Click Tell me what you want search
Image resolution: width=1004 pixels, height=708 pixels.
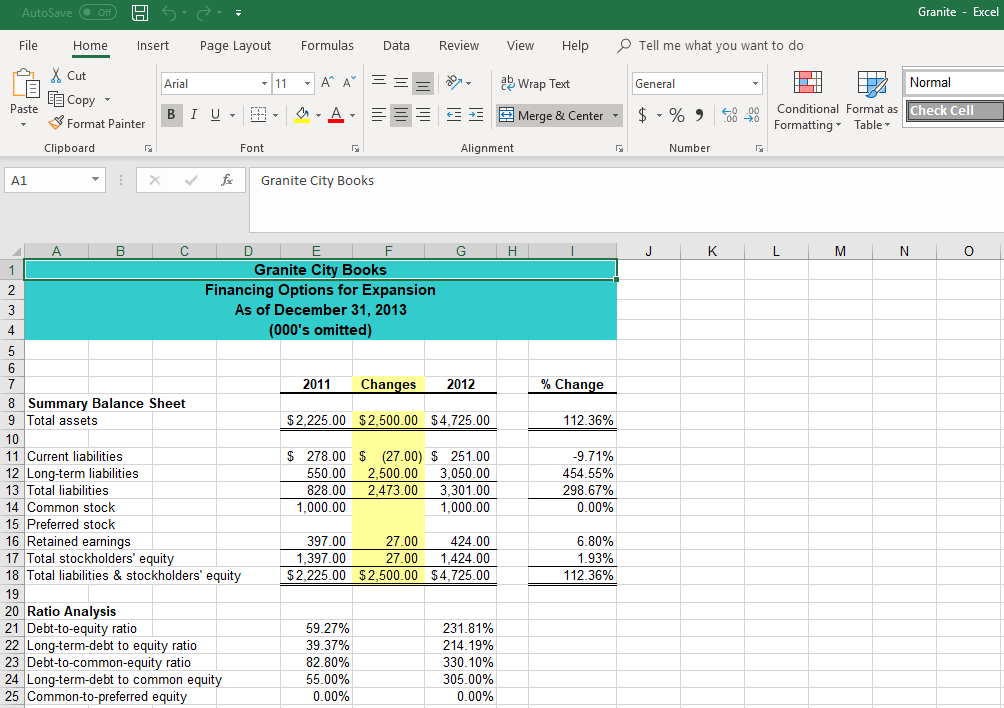pyautogui.click(x=710, y=45)
